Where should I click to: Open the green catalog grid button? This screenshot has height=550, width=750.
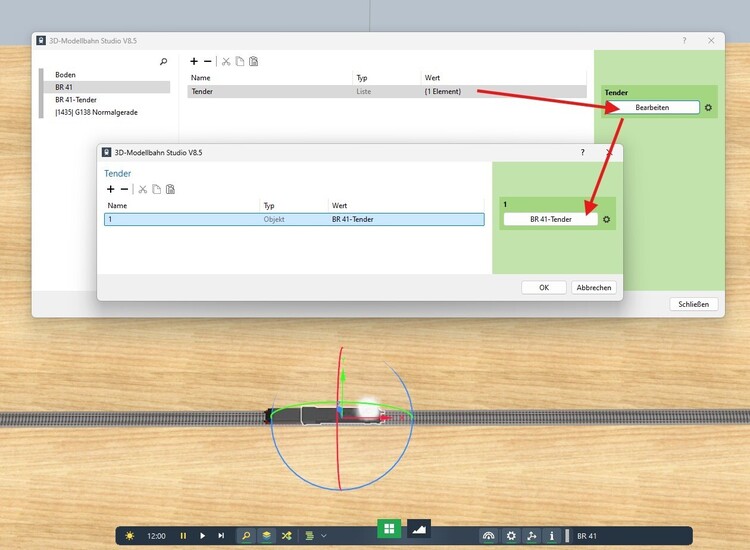pyautogui.click(x=389, y=528)
